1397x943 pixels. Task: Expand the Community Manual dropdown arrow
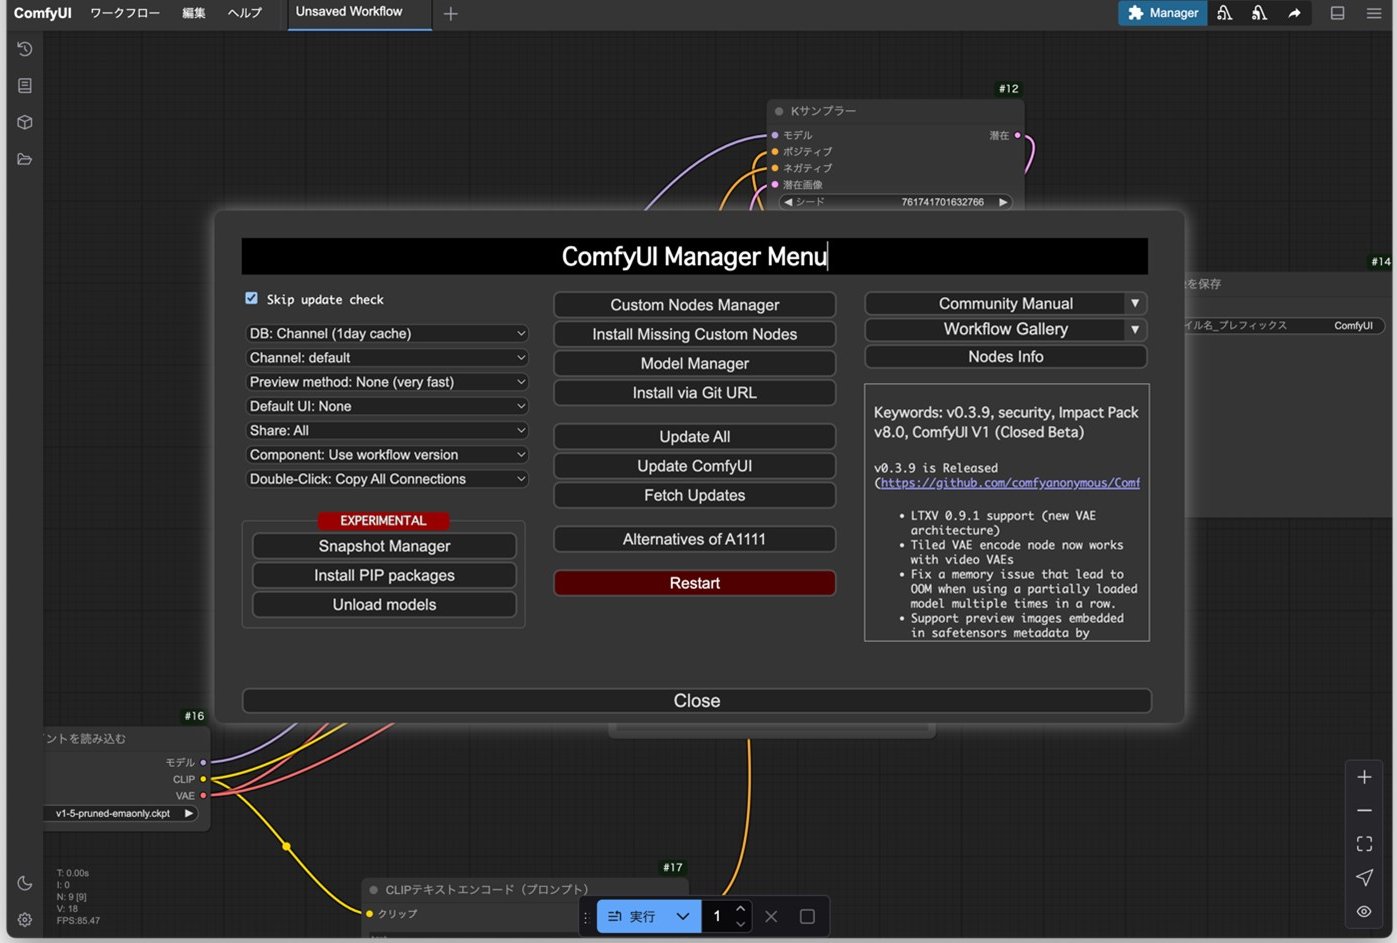pos(1134,303)
